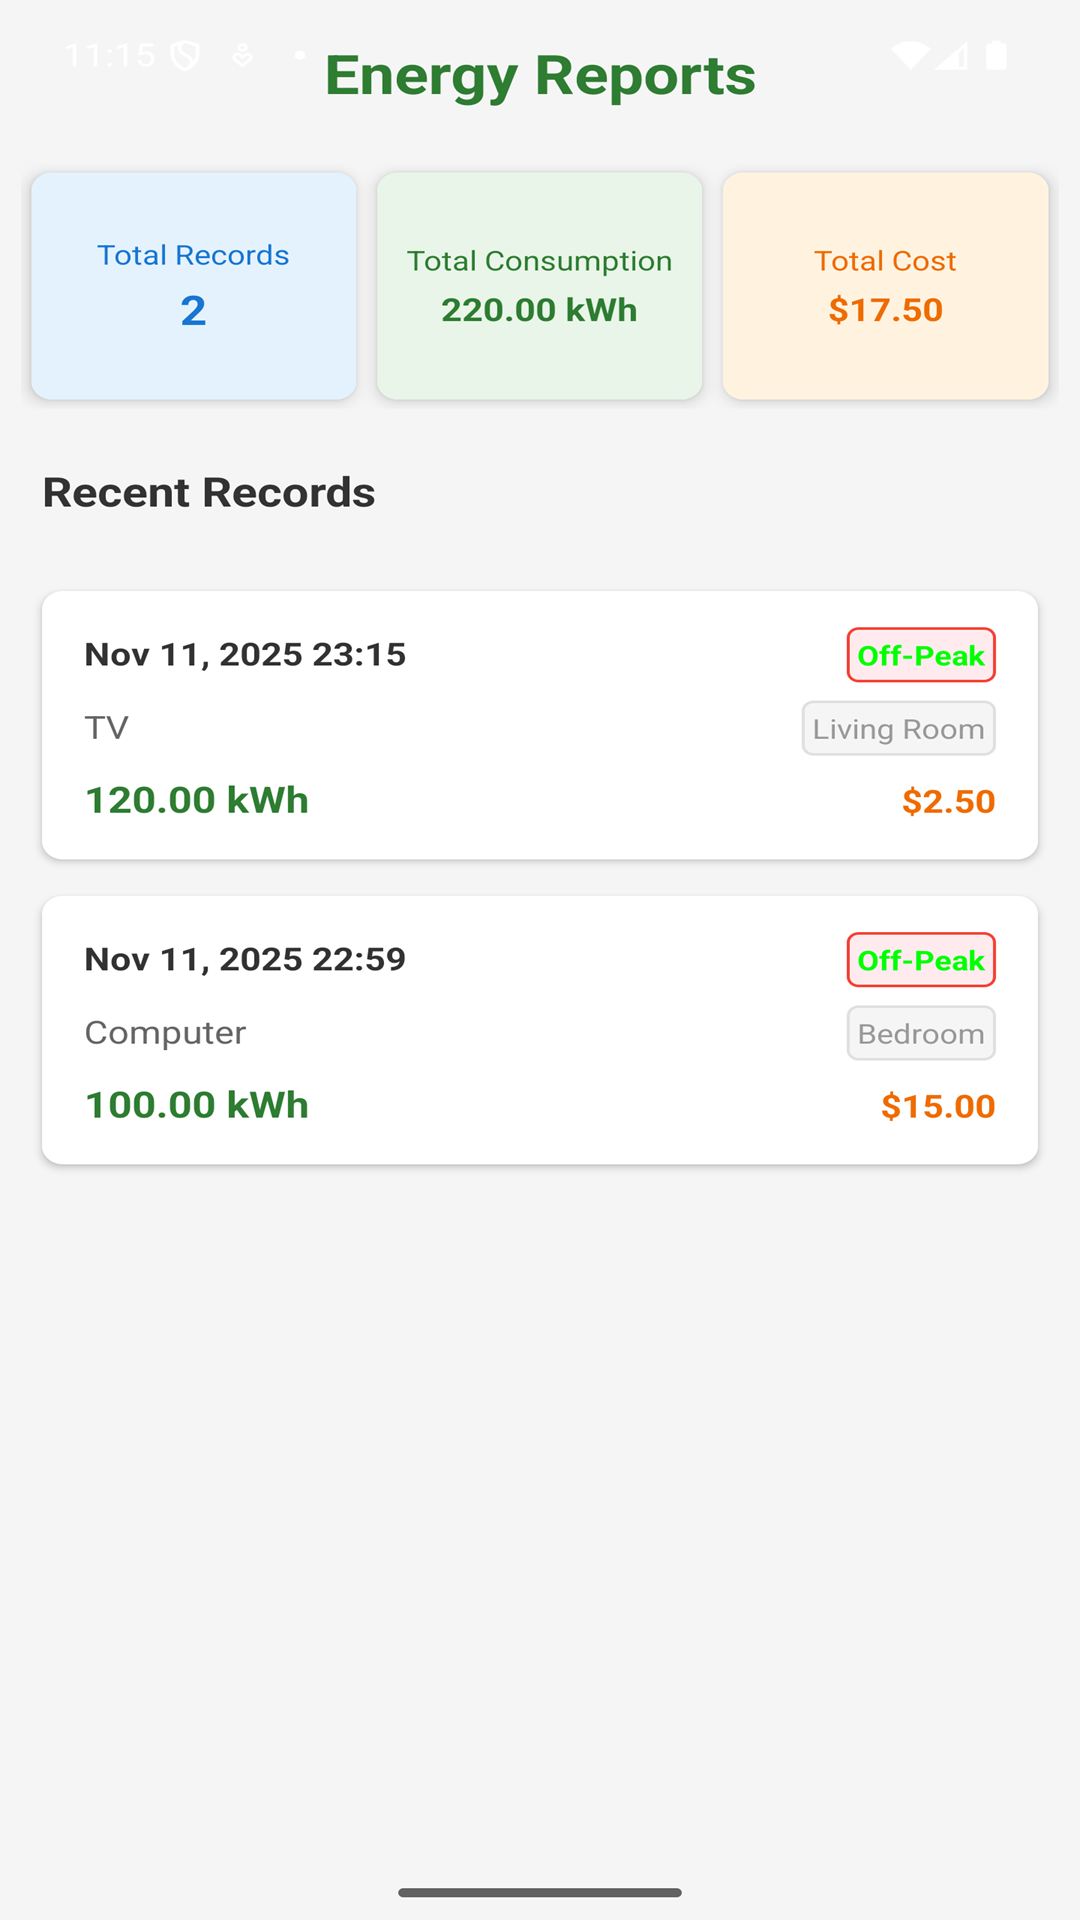Tap the notification dot in status bar
The width and height of the screenshot is (1080, 1920).
299,55
